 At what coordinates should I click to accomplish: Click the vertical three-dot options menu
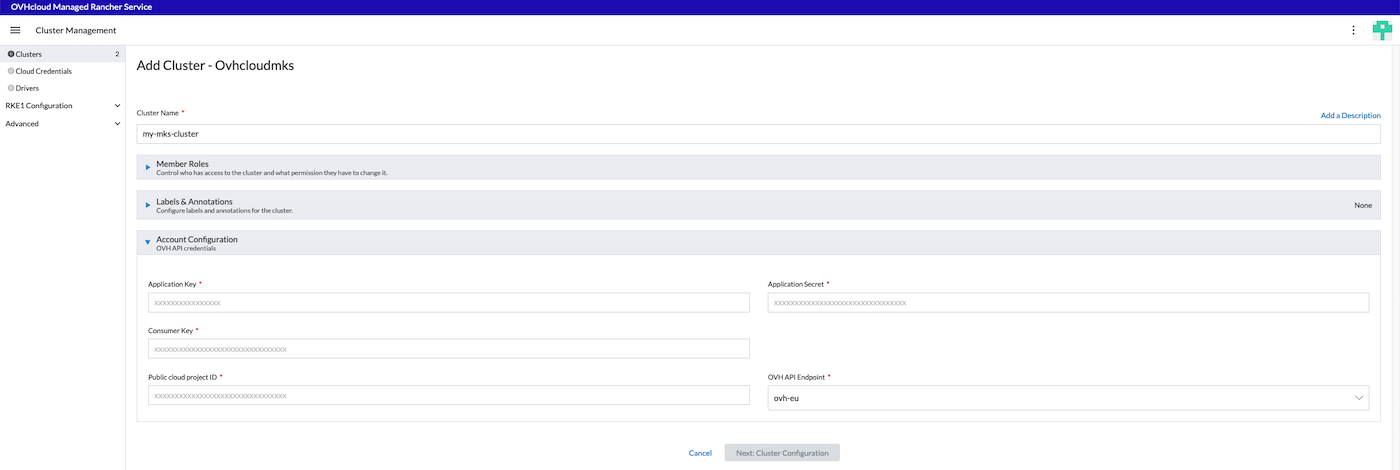click(1353, 30)
